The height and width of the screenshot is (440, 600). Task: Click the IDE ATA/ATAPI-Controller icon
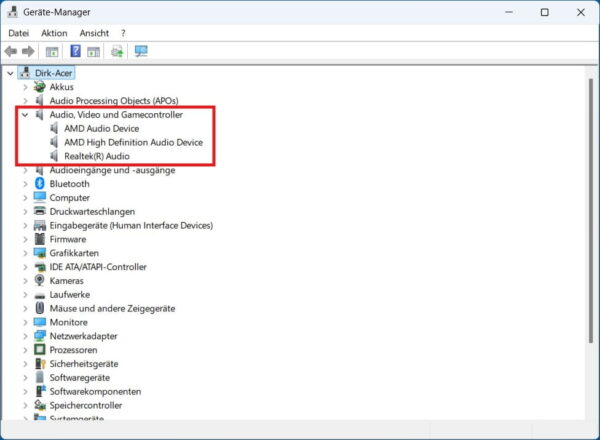coord(39,267)
